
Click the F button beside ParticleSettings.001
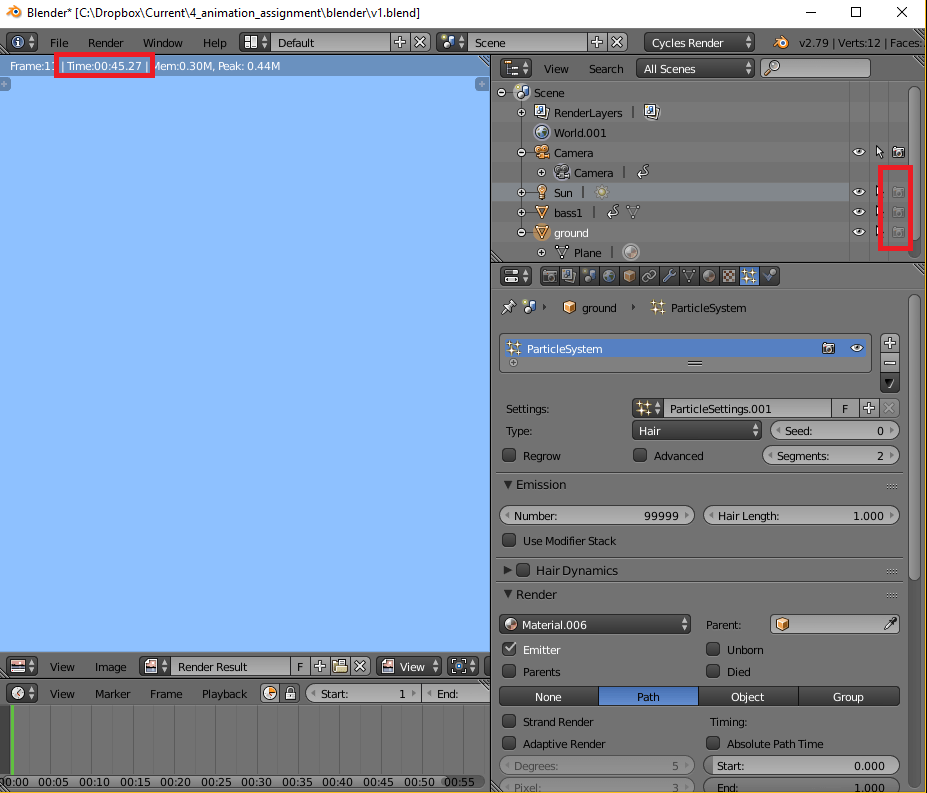[845, 408]
